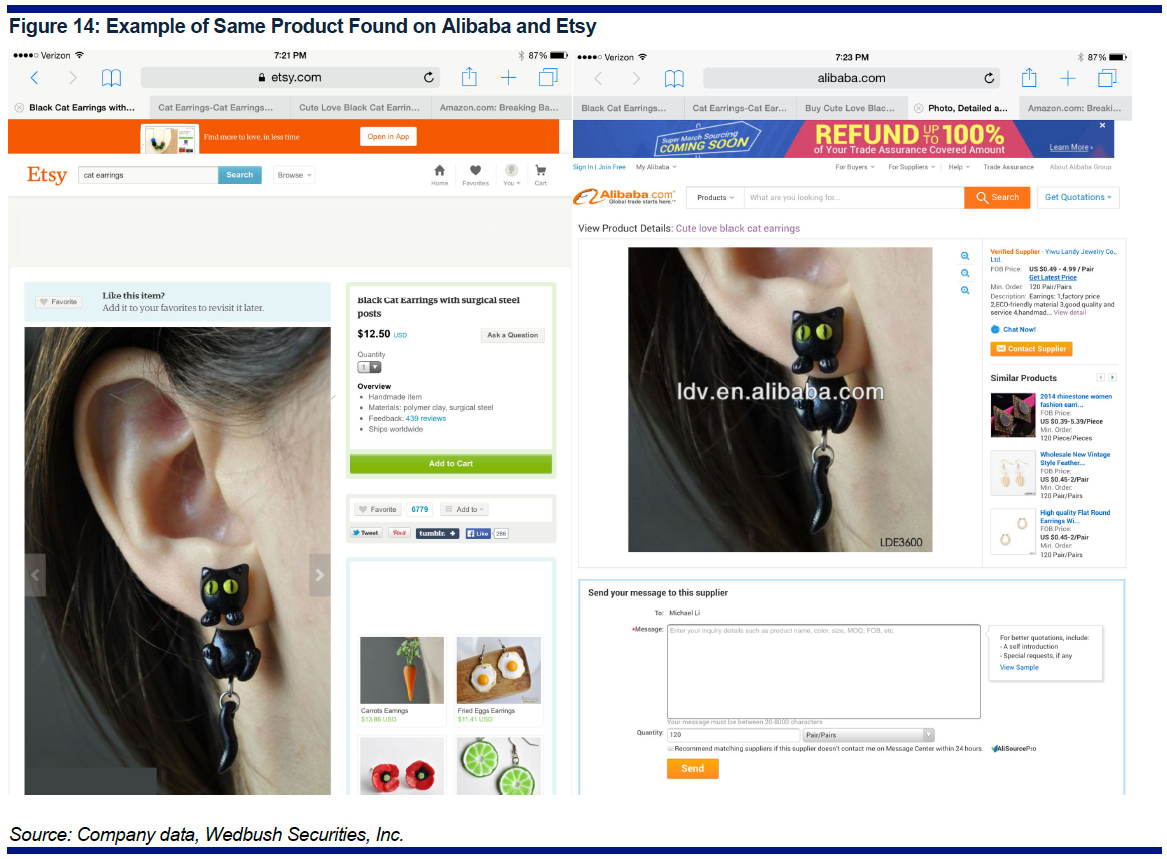Open bookmarks in the etsy.com Safari window

click(x=112, y=77)
